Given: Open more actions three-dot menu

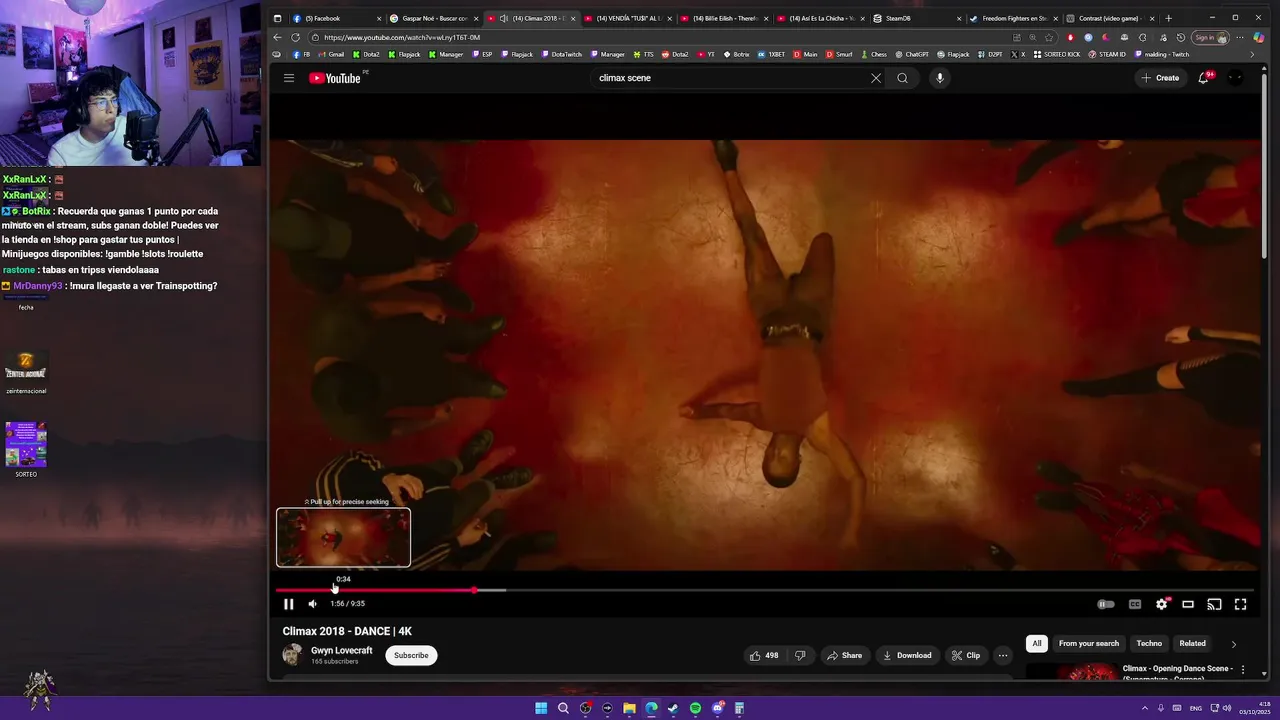Looking at the screenshot, I should (x=1003, y=656).
